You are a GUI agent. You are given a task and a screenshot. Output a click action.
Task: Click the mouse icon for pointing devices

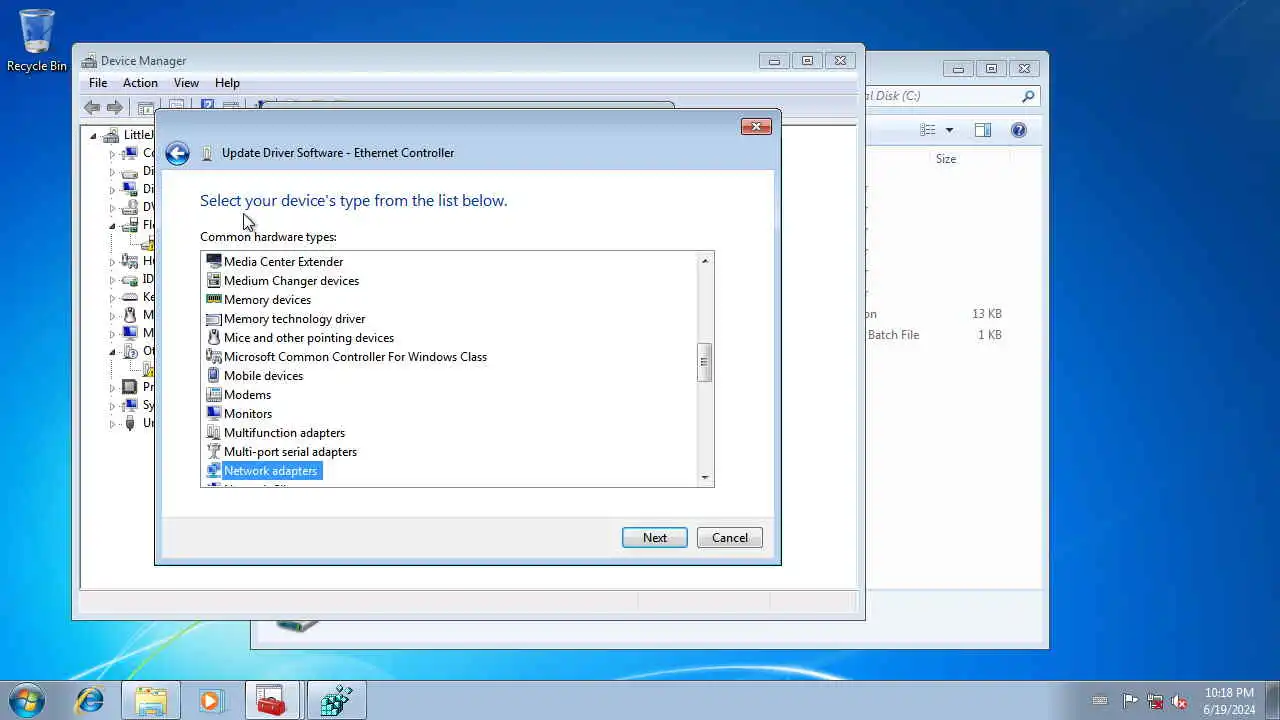pyautogui.click(x=213, y=338)
